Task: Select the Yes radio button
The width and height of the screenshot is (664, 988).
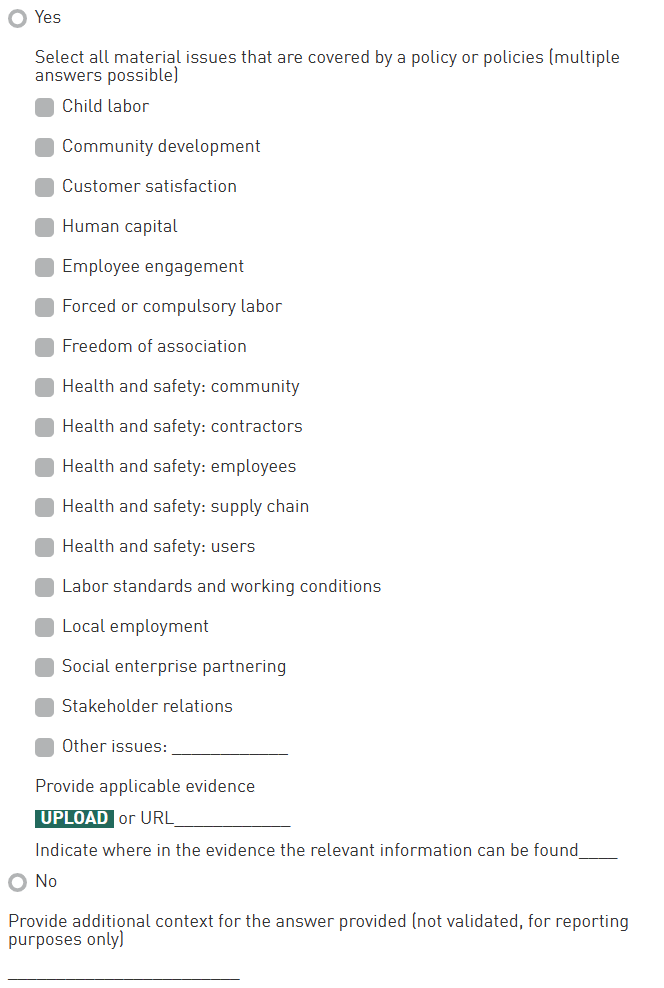Action: point(17,18)
